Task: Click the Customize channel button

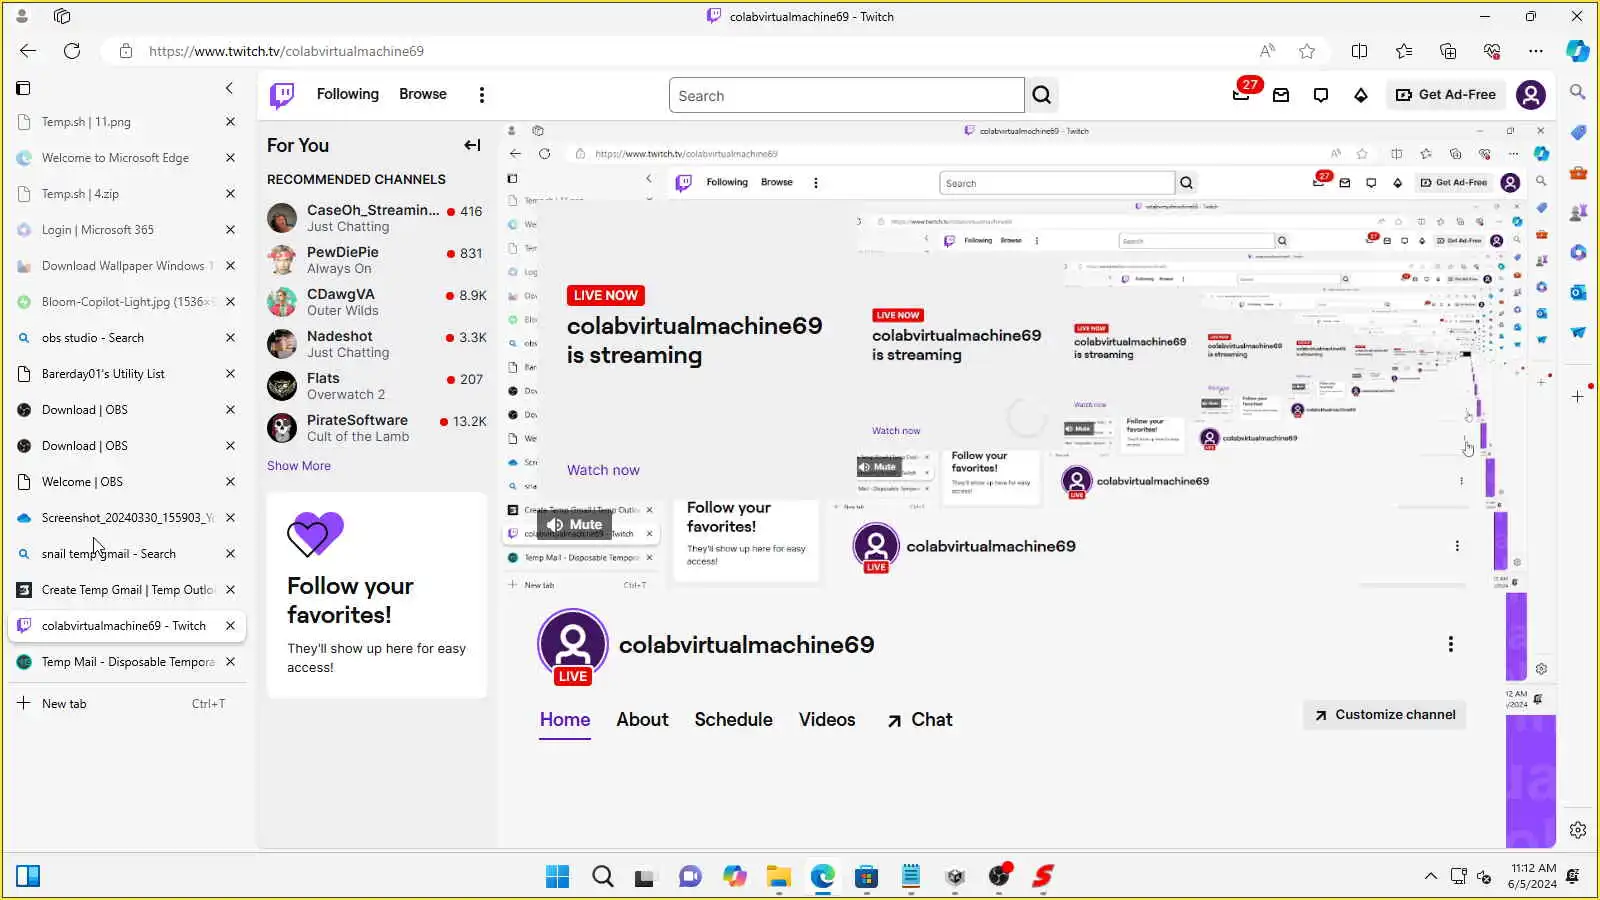Action: coord(1385,715)
